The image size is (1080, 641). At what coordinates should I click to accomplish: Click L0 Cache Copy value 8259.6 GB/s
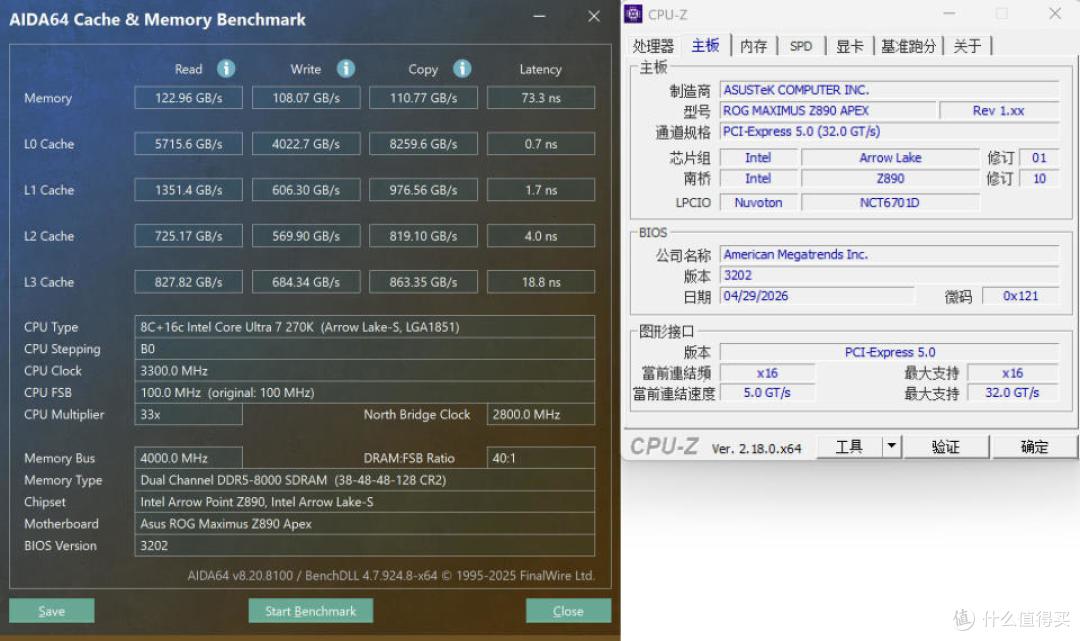pos(424,144)
